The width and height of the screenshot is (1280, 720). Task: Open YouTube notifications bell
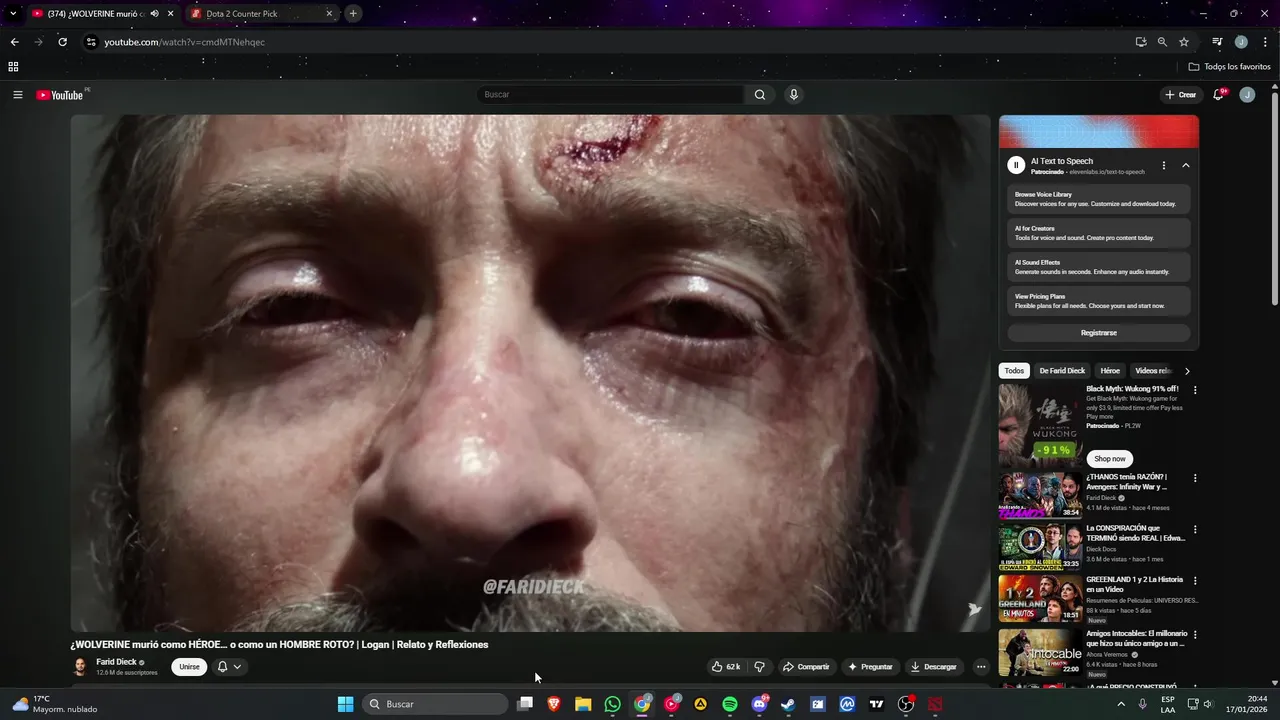point(1219,95)
